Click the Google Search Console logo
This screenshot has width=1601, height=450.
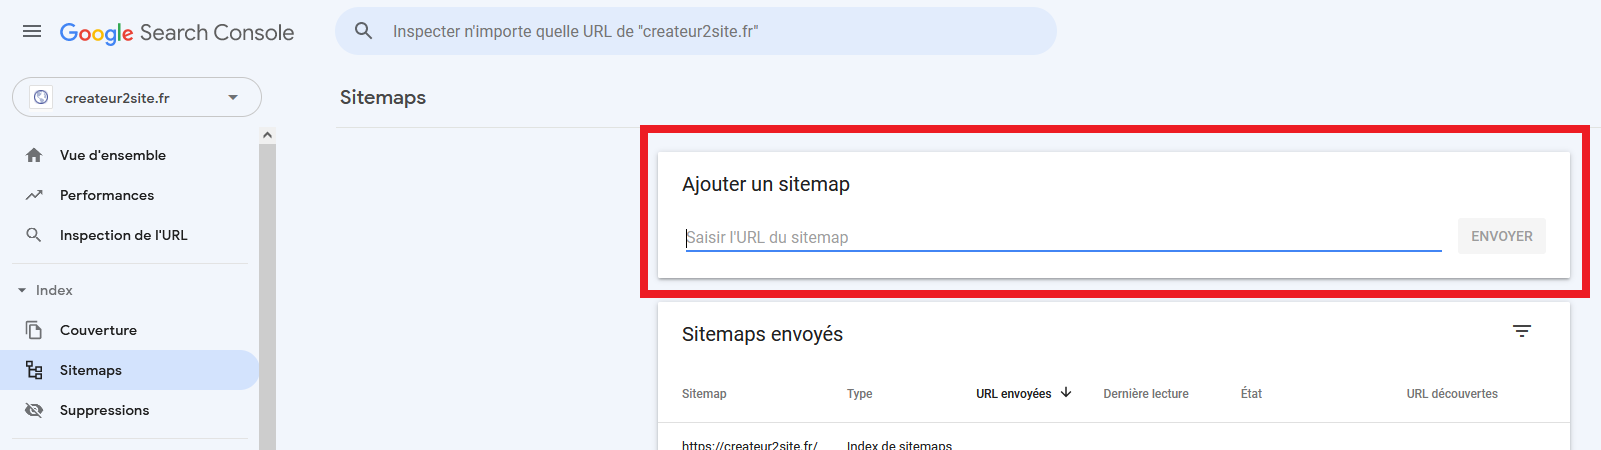pyautogui.click(x=177, y=32)
